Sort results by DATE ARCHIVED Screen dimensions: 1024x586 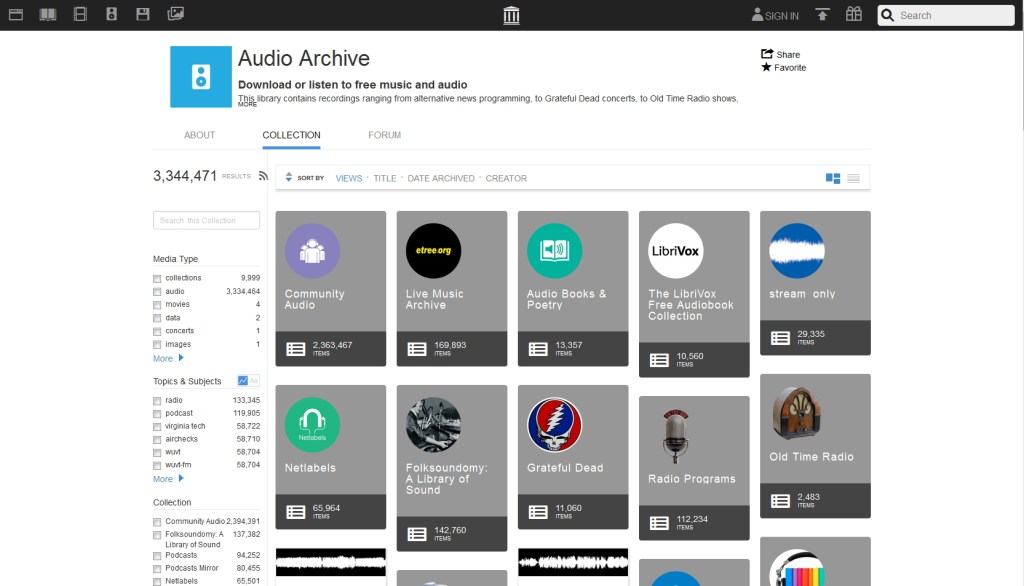(441, 178)
